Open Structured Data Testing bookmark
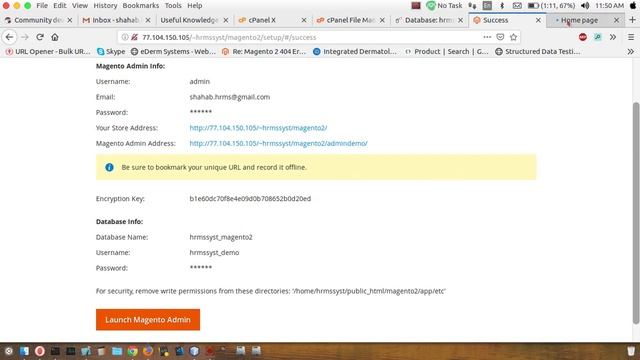Viewport: 640px width, 360px height. click(538, 51)
